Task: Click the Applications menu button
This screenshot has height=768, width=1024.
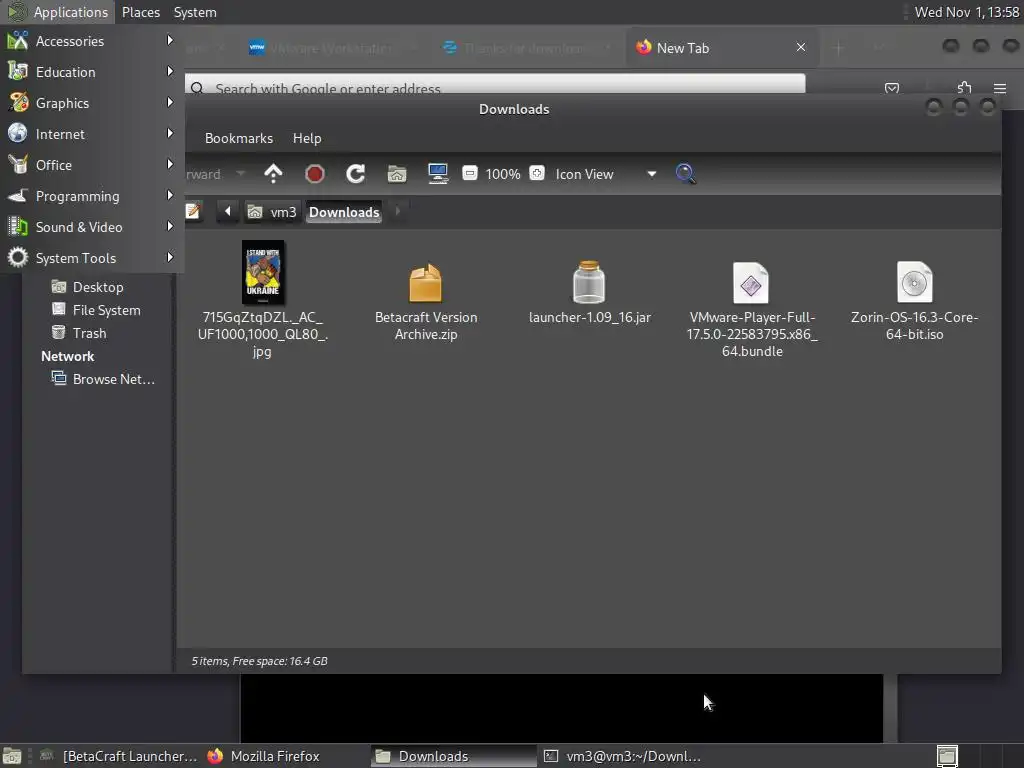Action: coord(57,12)
